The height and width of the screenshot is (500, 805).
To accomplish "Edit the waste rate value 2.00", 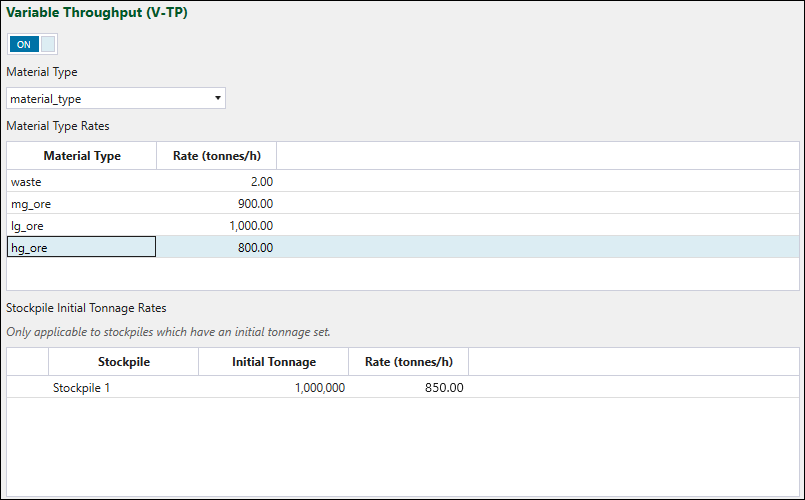I will pyautogui.click(x=216, y=182).
